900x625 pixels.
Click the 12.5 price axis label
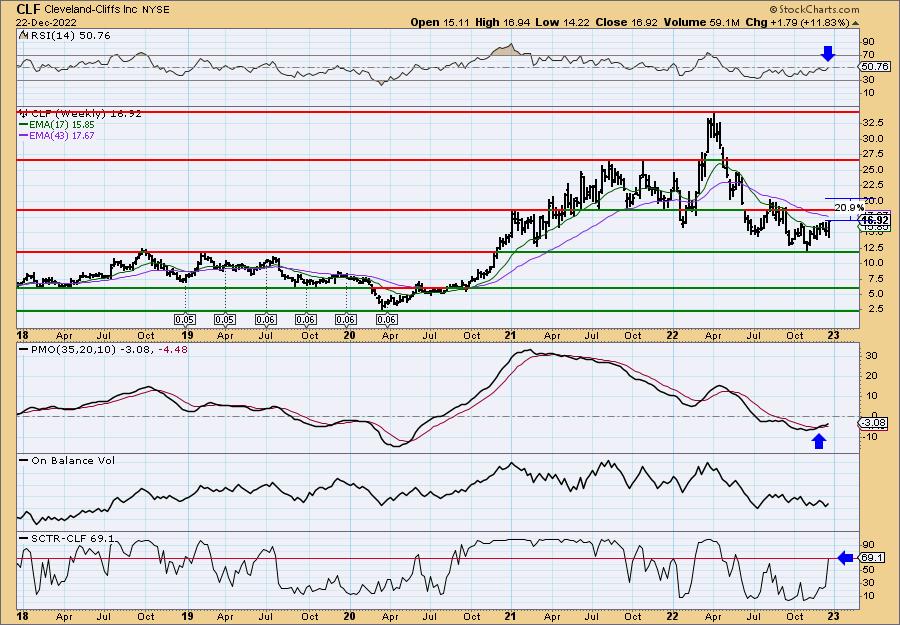[x=873, y=247]
